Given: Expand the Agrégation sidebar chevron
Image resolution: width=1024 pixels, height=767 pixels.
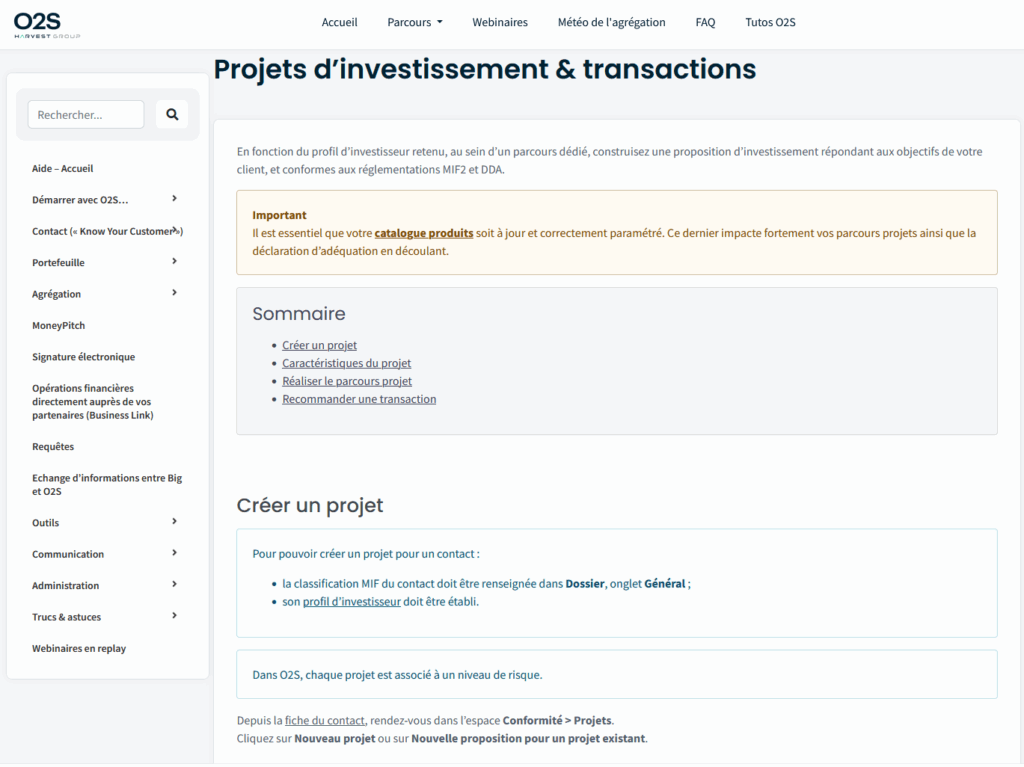Looking at the screenshot, I should click(174, 293).
